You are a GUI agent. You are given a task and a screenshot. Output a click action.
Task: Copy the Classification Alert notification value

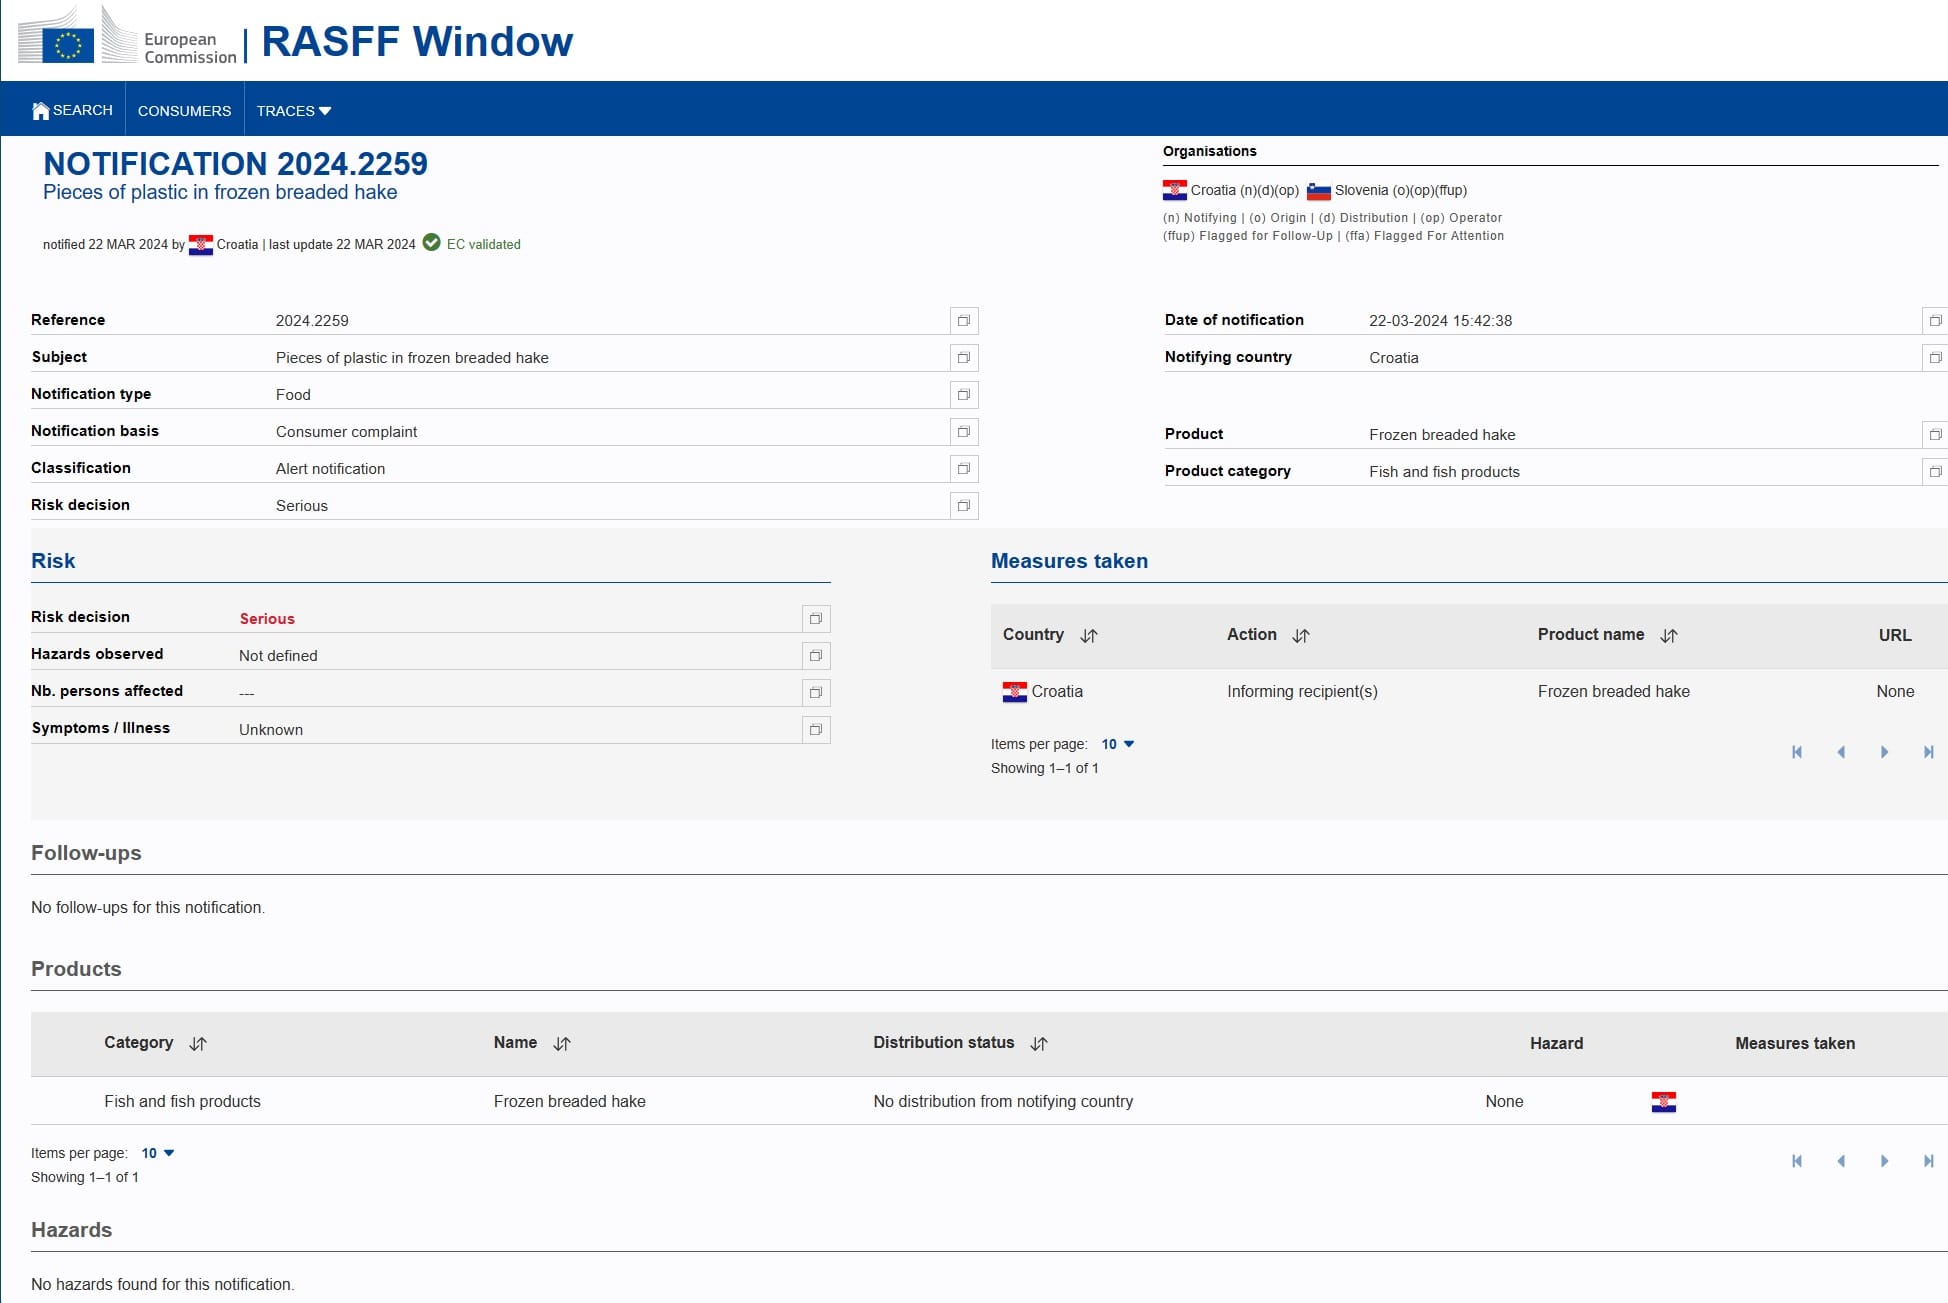point(963,469)
